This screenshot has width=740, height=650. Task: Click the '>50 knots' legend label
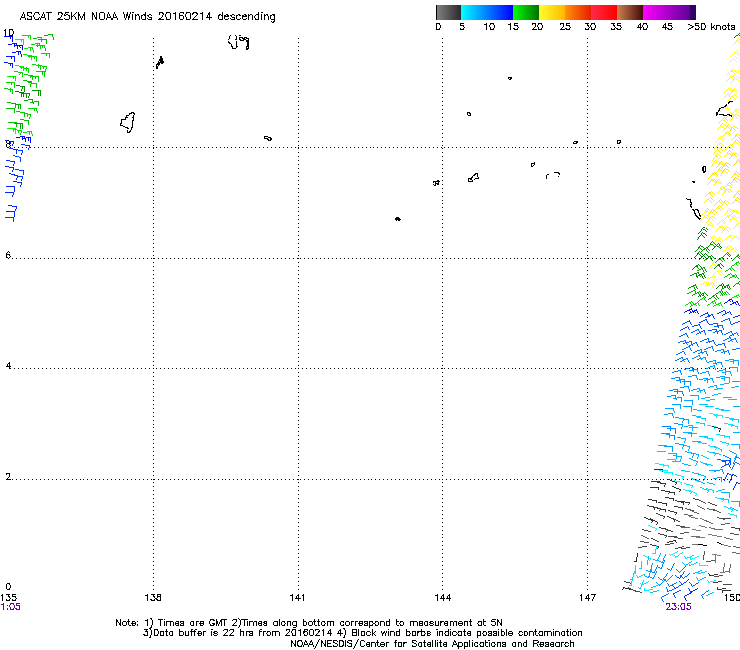coord(711,27)
